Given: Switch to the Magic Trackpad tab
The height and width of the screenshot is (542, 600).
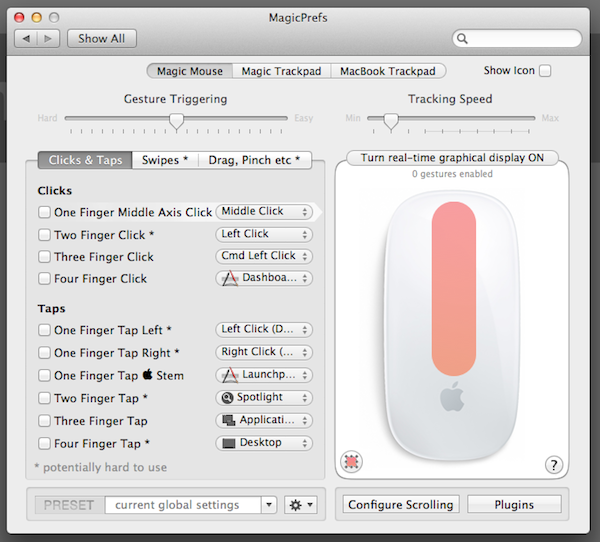Looking at the screenshot, I should point(281,71).
